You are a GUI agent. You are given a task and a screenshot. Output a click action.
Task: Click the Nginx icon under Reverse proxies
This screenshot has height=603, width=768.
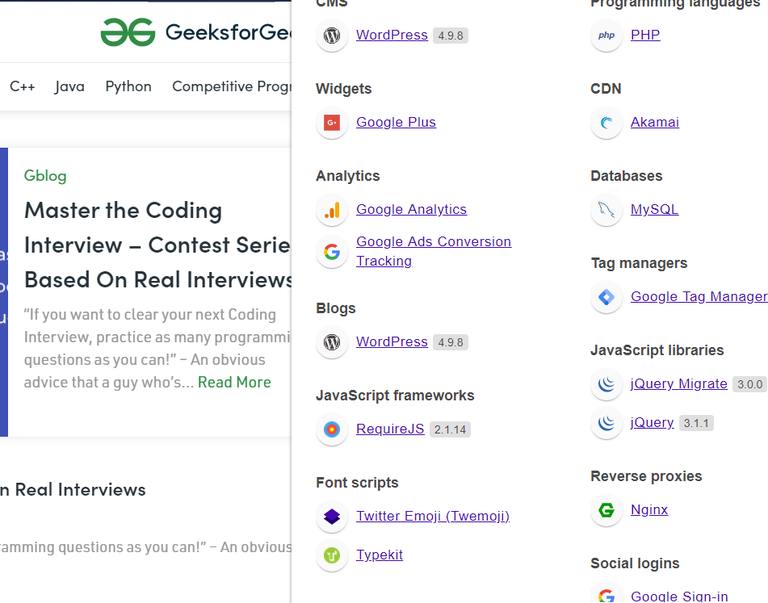click(x=606, y=510)
